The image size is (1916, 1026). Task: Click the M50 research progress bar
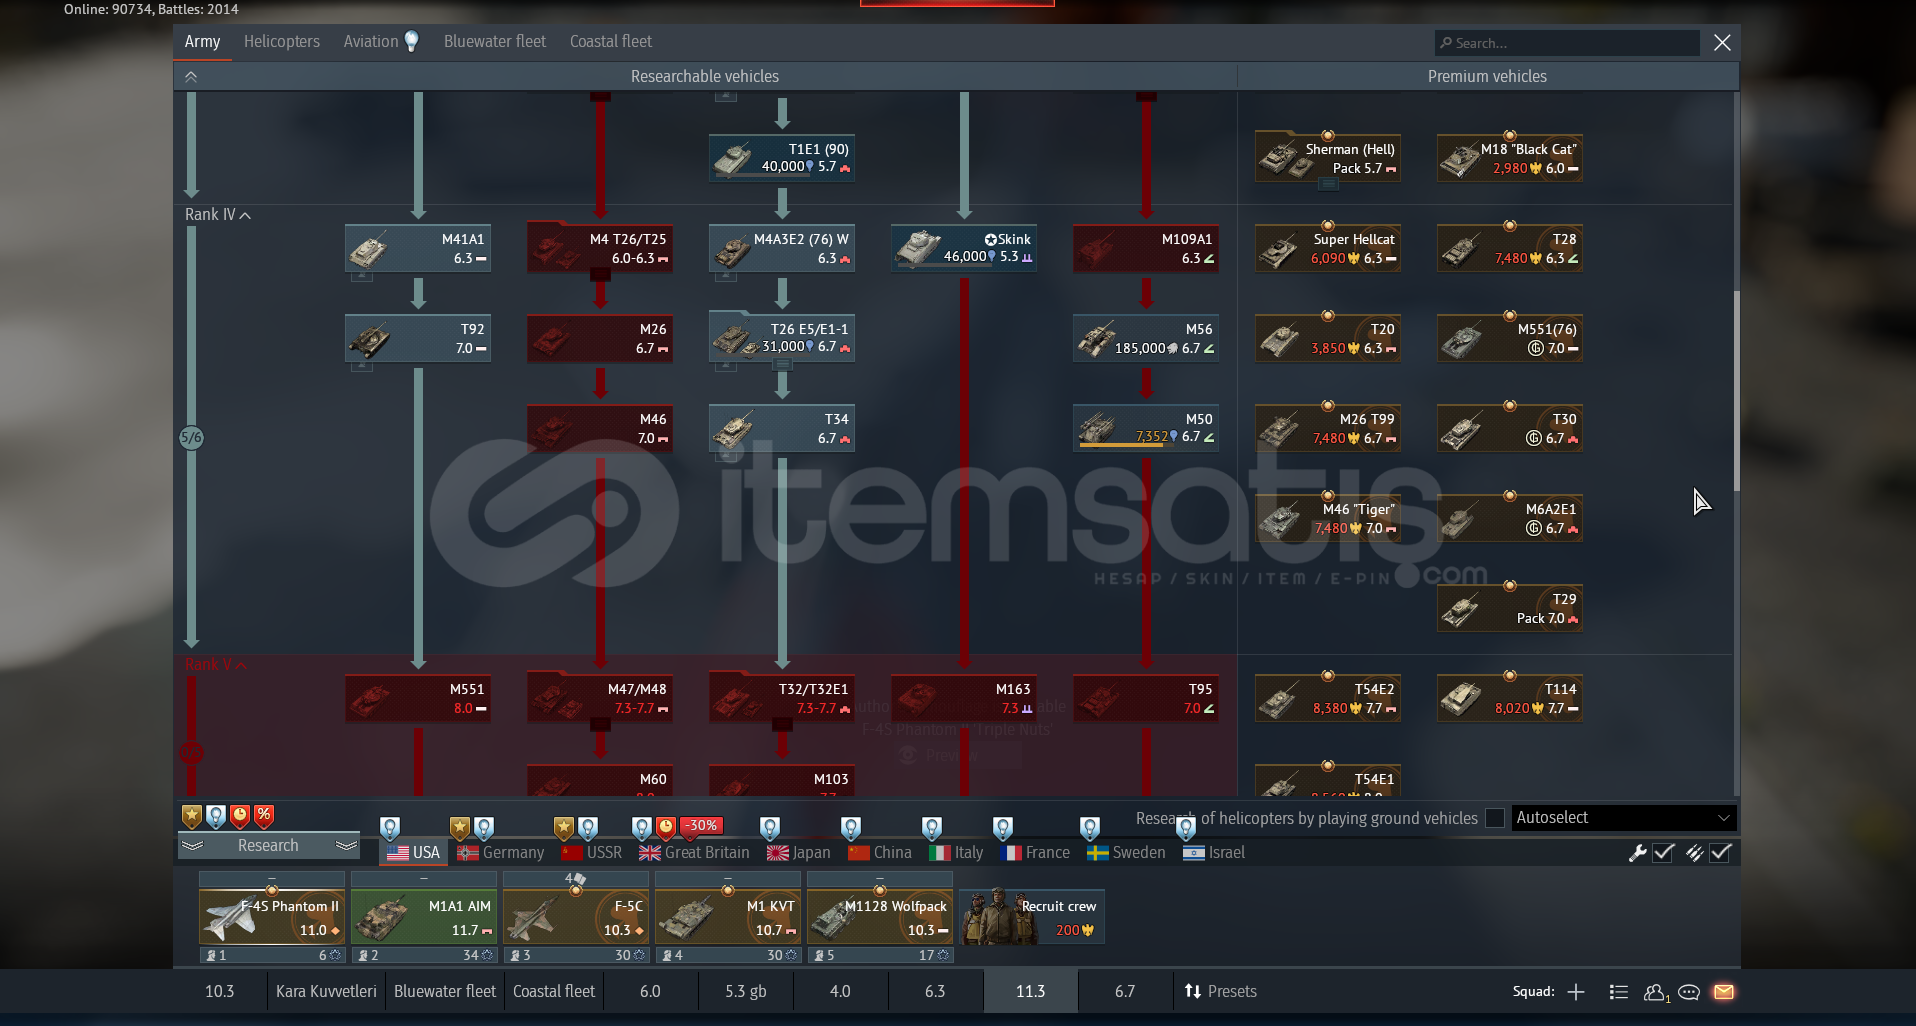(x=1121, y=444)
